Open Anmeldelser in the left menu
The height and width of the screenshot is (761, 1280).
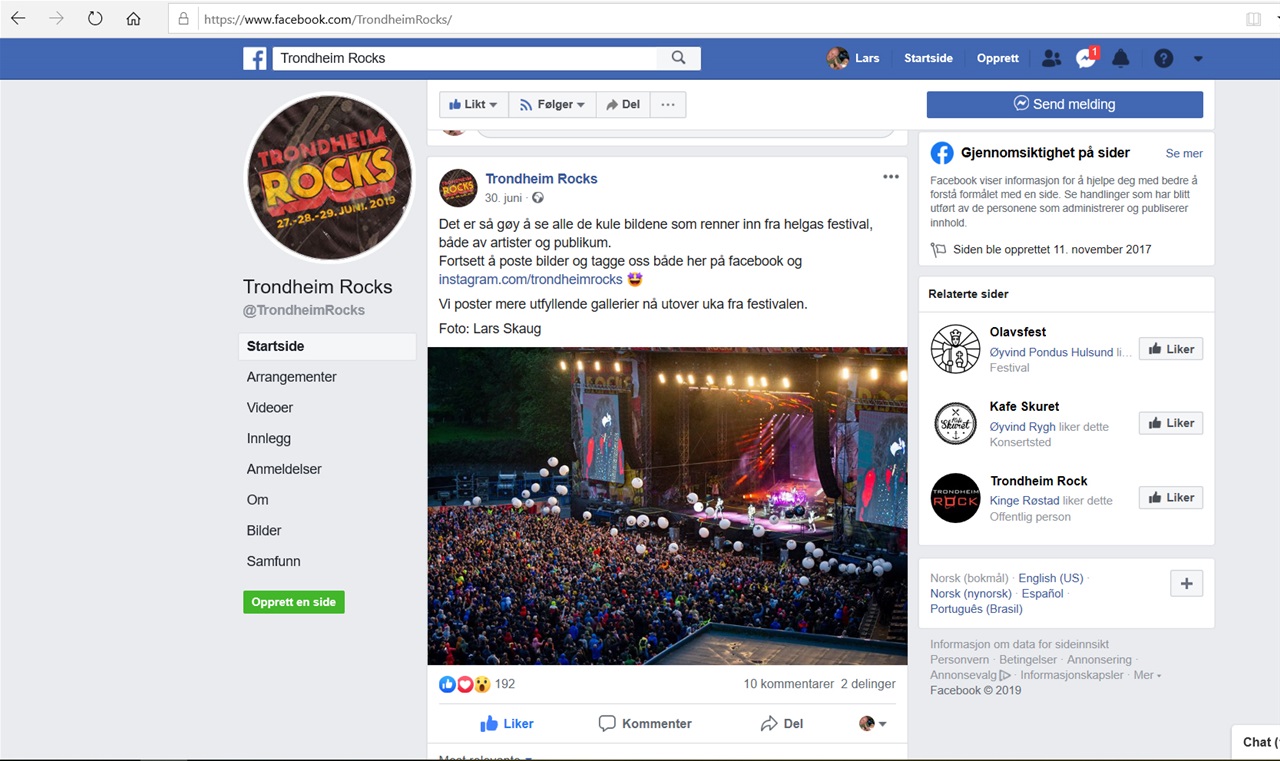[x=284, y=469]
